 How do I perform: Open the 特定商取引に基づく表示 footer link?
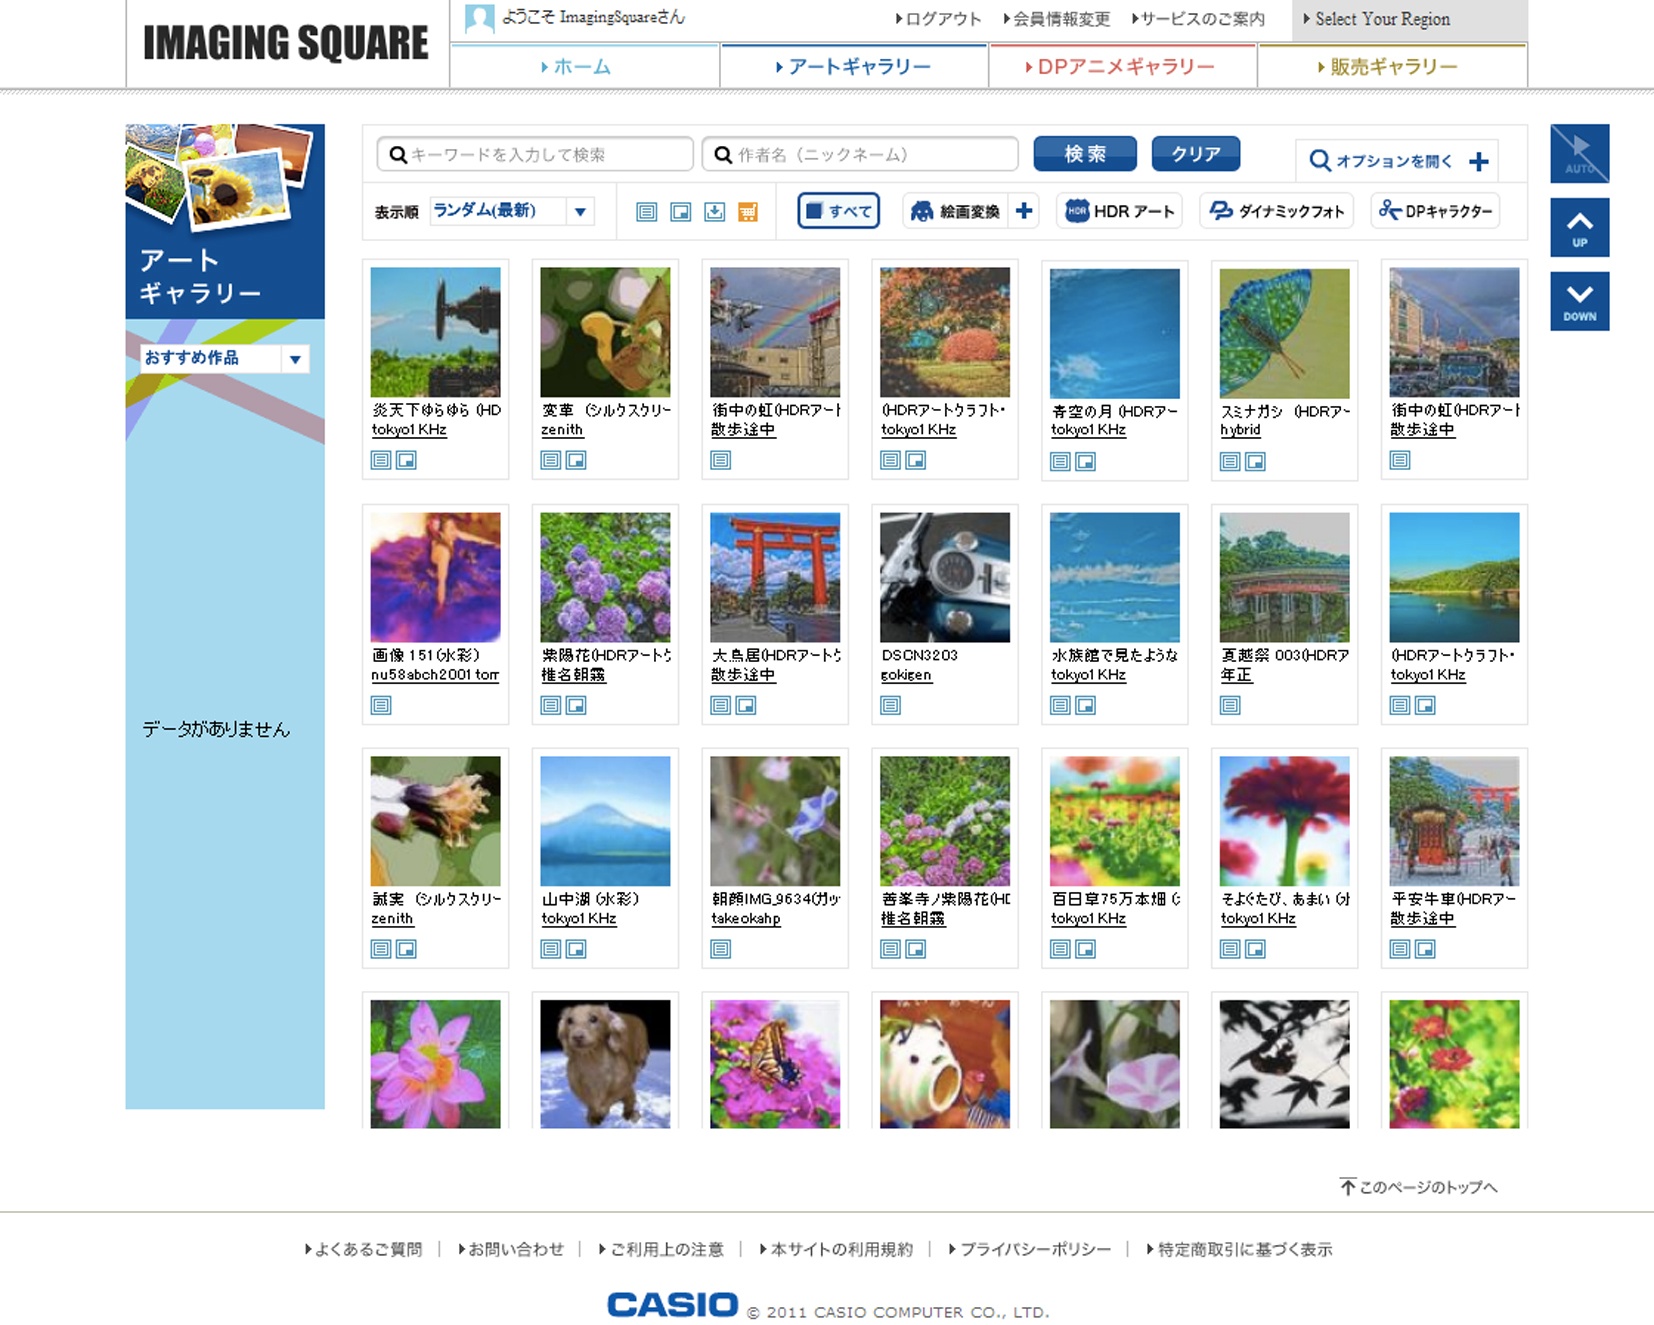pos(1240,1249)
